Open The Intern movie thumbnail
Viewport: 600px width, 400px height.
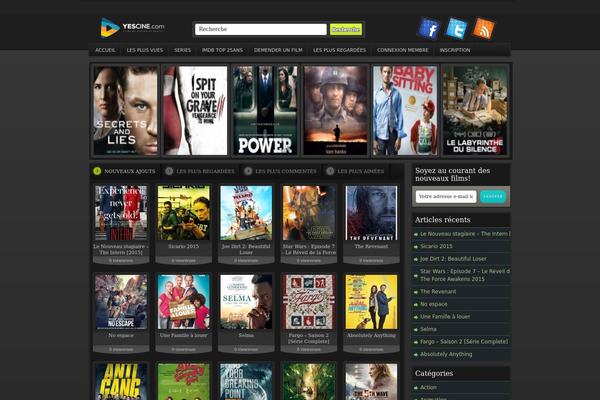coord(121,213)
